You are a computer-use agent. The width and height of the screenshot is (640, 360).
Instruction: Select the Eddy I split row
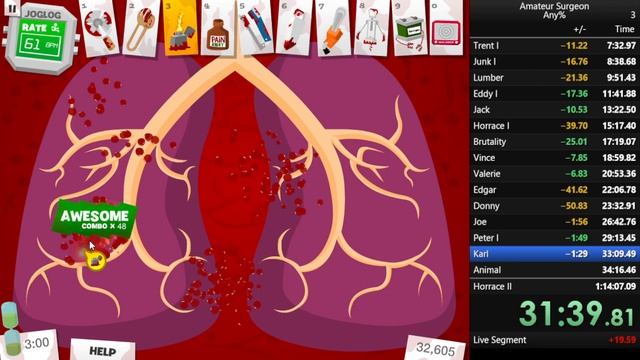pos(555,93)
